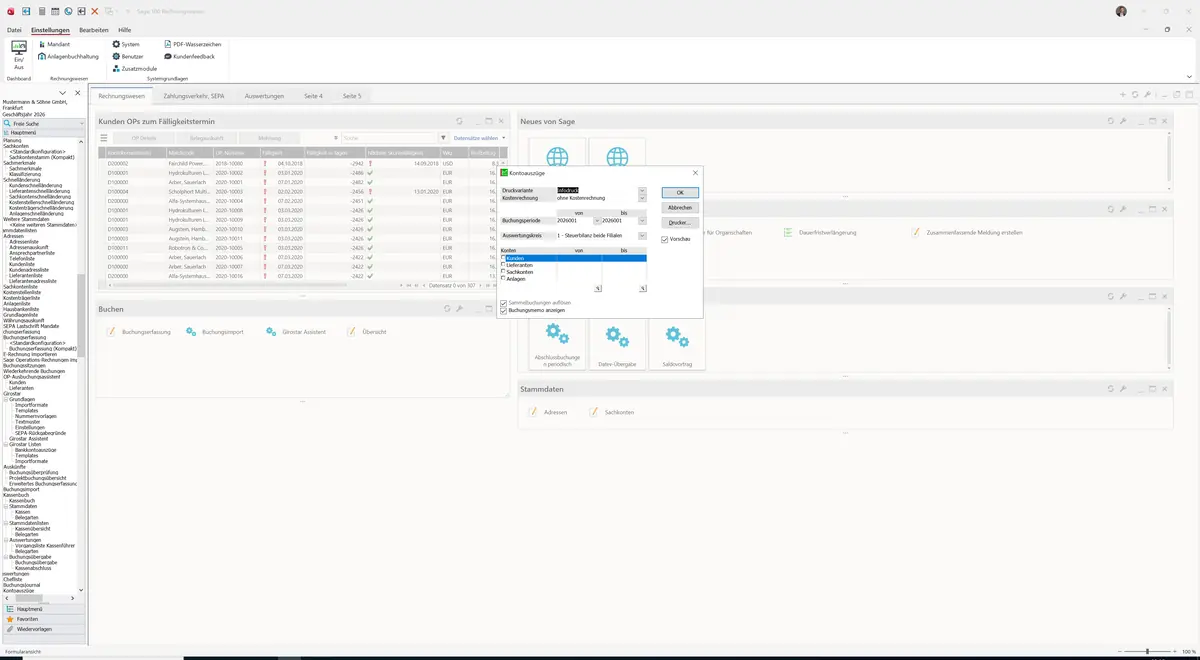Viewport: 1200px width, 660px height.
Task: Open the Kundenfeedback option
Action: point(189,56)
